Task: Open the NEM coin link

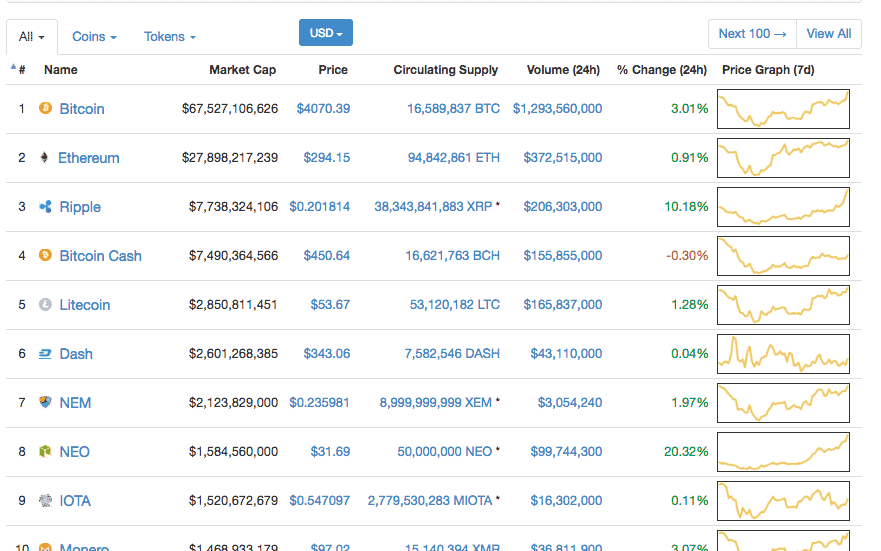Action: coord(75,403)
